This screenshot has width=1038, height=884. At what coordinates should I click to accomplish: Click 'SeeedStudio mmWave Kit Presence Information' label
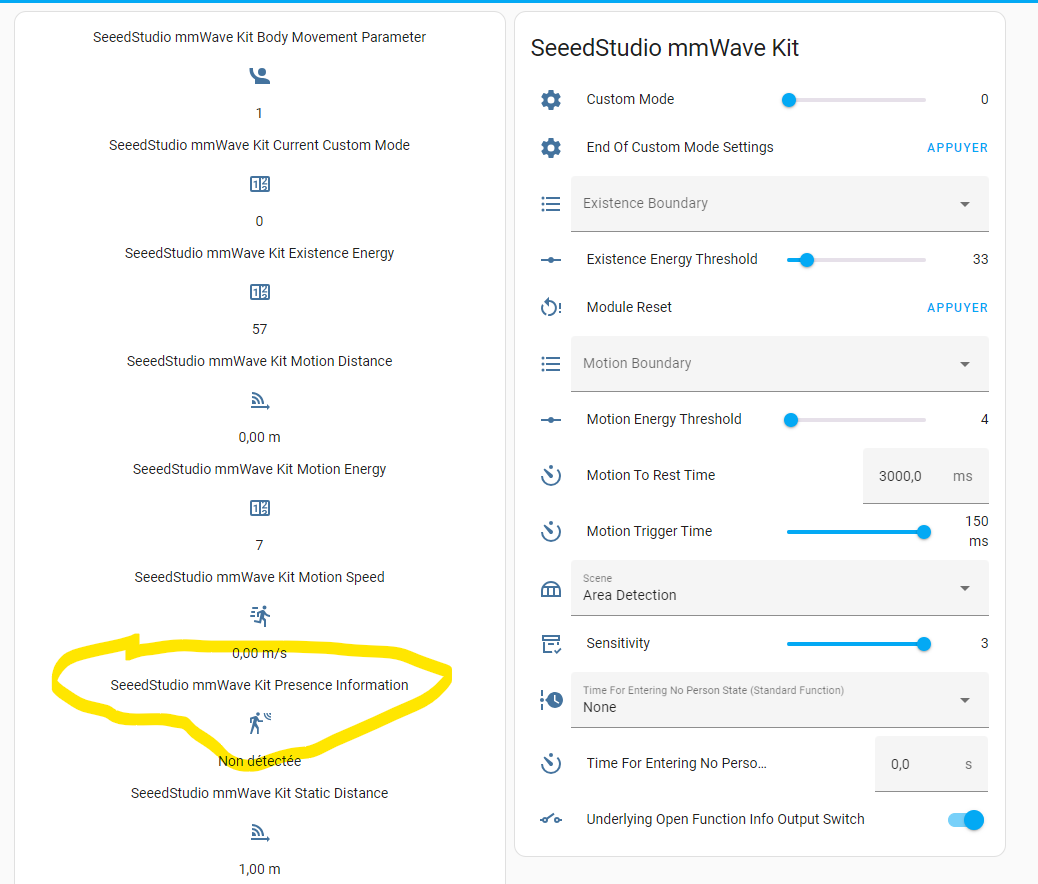[260, 685]
